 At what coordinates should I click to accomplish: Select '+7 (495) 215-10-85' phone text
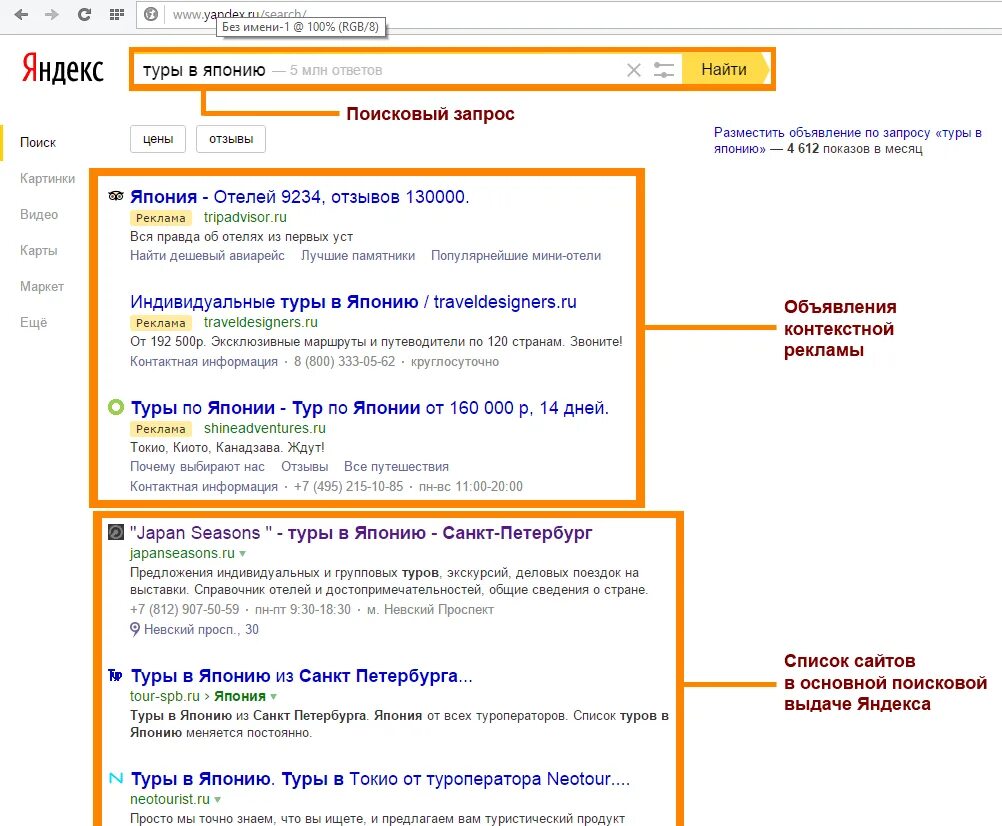[348, 486]
